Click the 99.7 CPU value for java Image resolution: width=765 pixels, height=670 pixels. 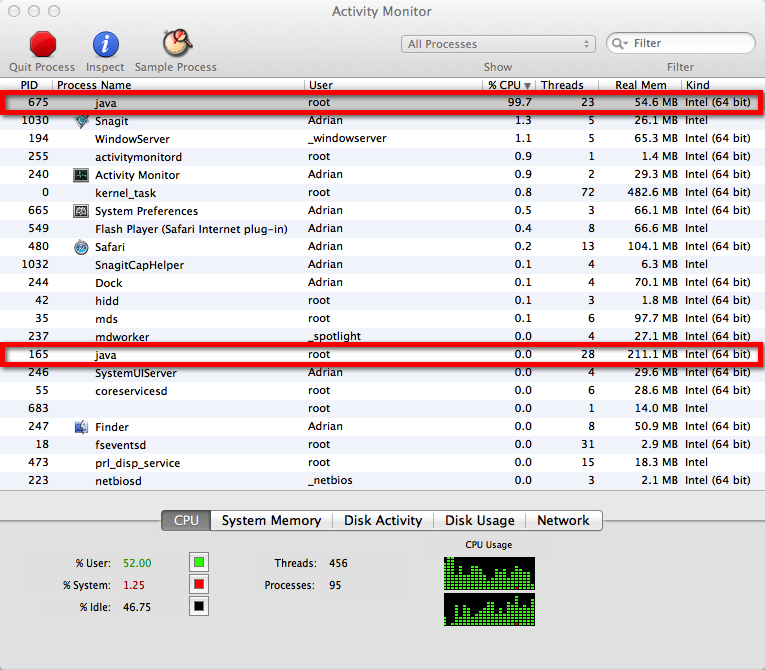coord(519,102)
